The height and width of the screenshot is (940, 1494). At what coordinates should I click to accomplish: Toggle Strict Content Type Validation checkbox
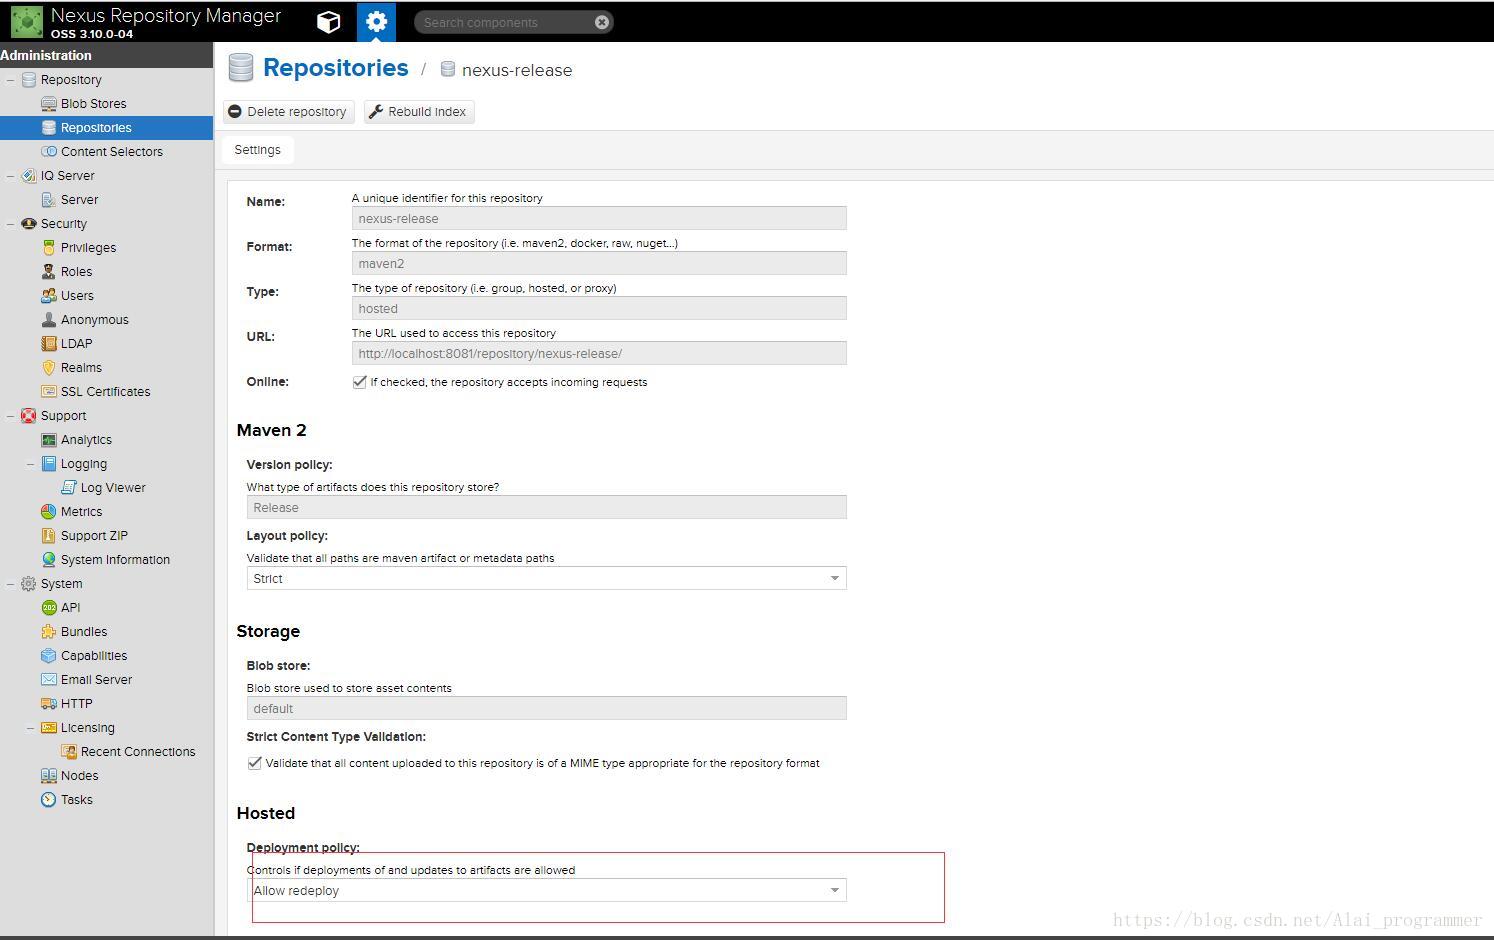click(x=254, y=763)
